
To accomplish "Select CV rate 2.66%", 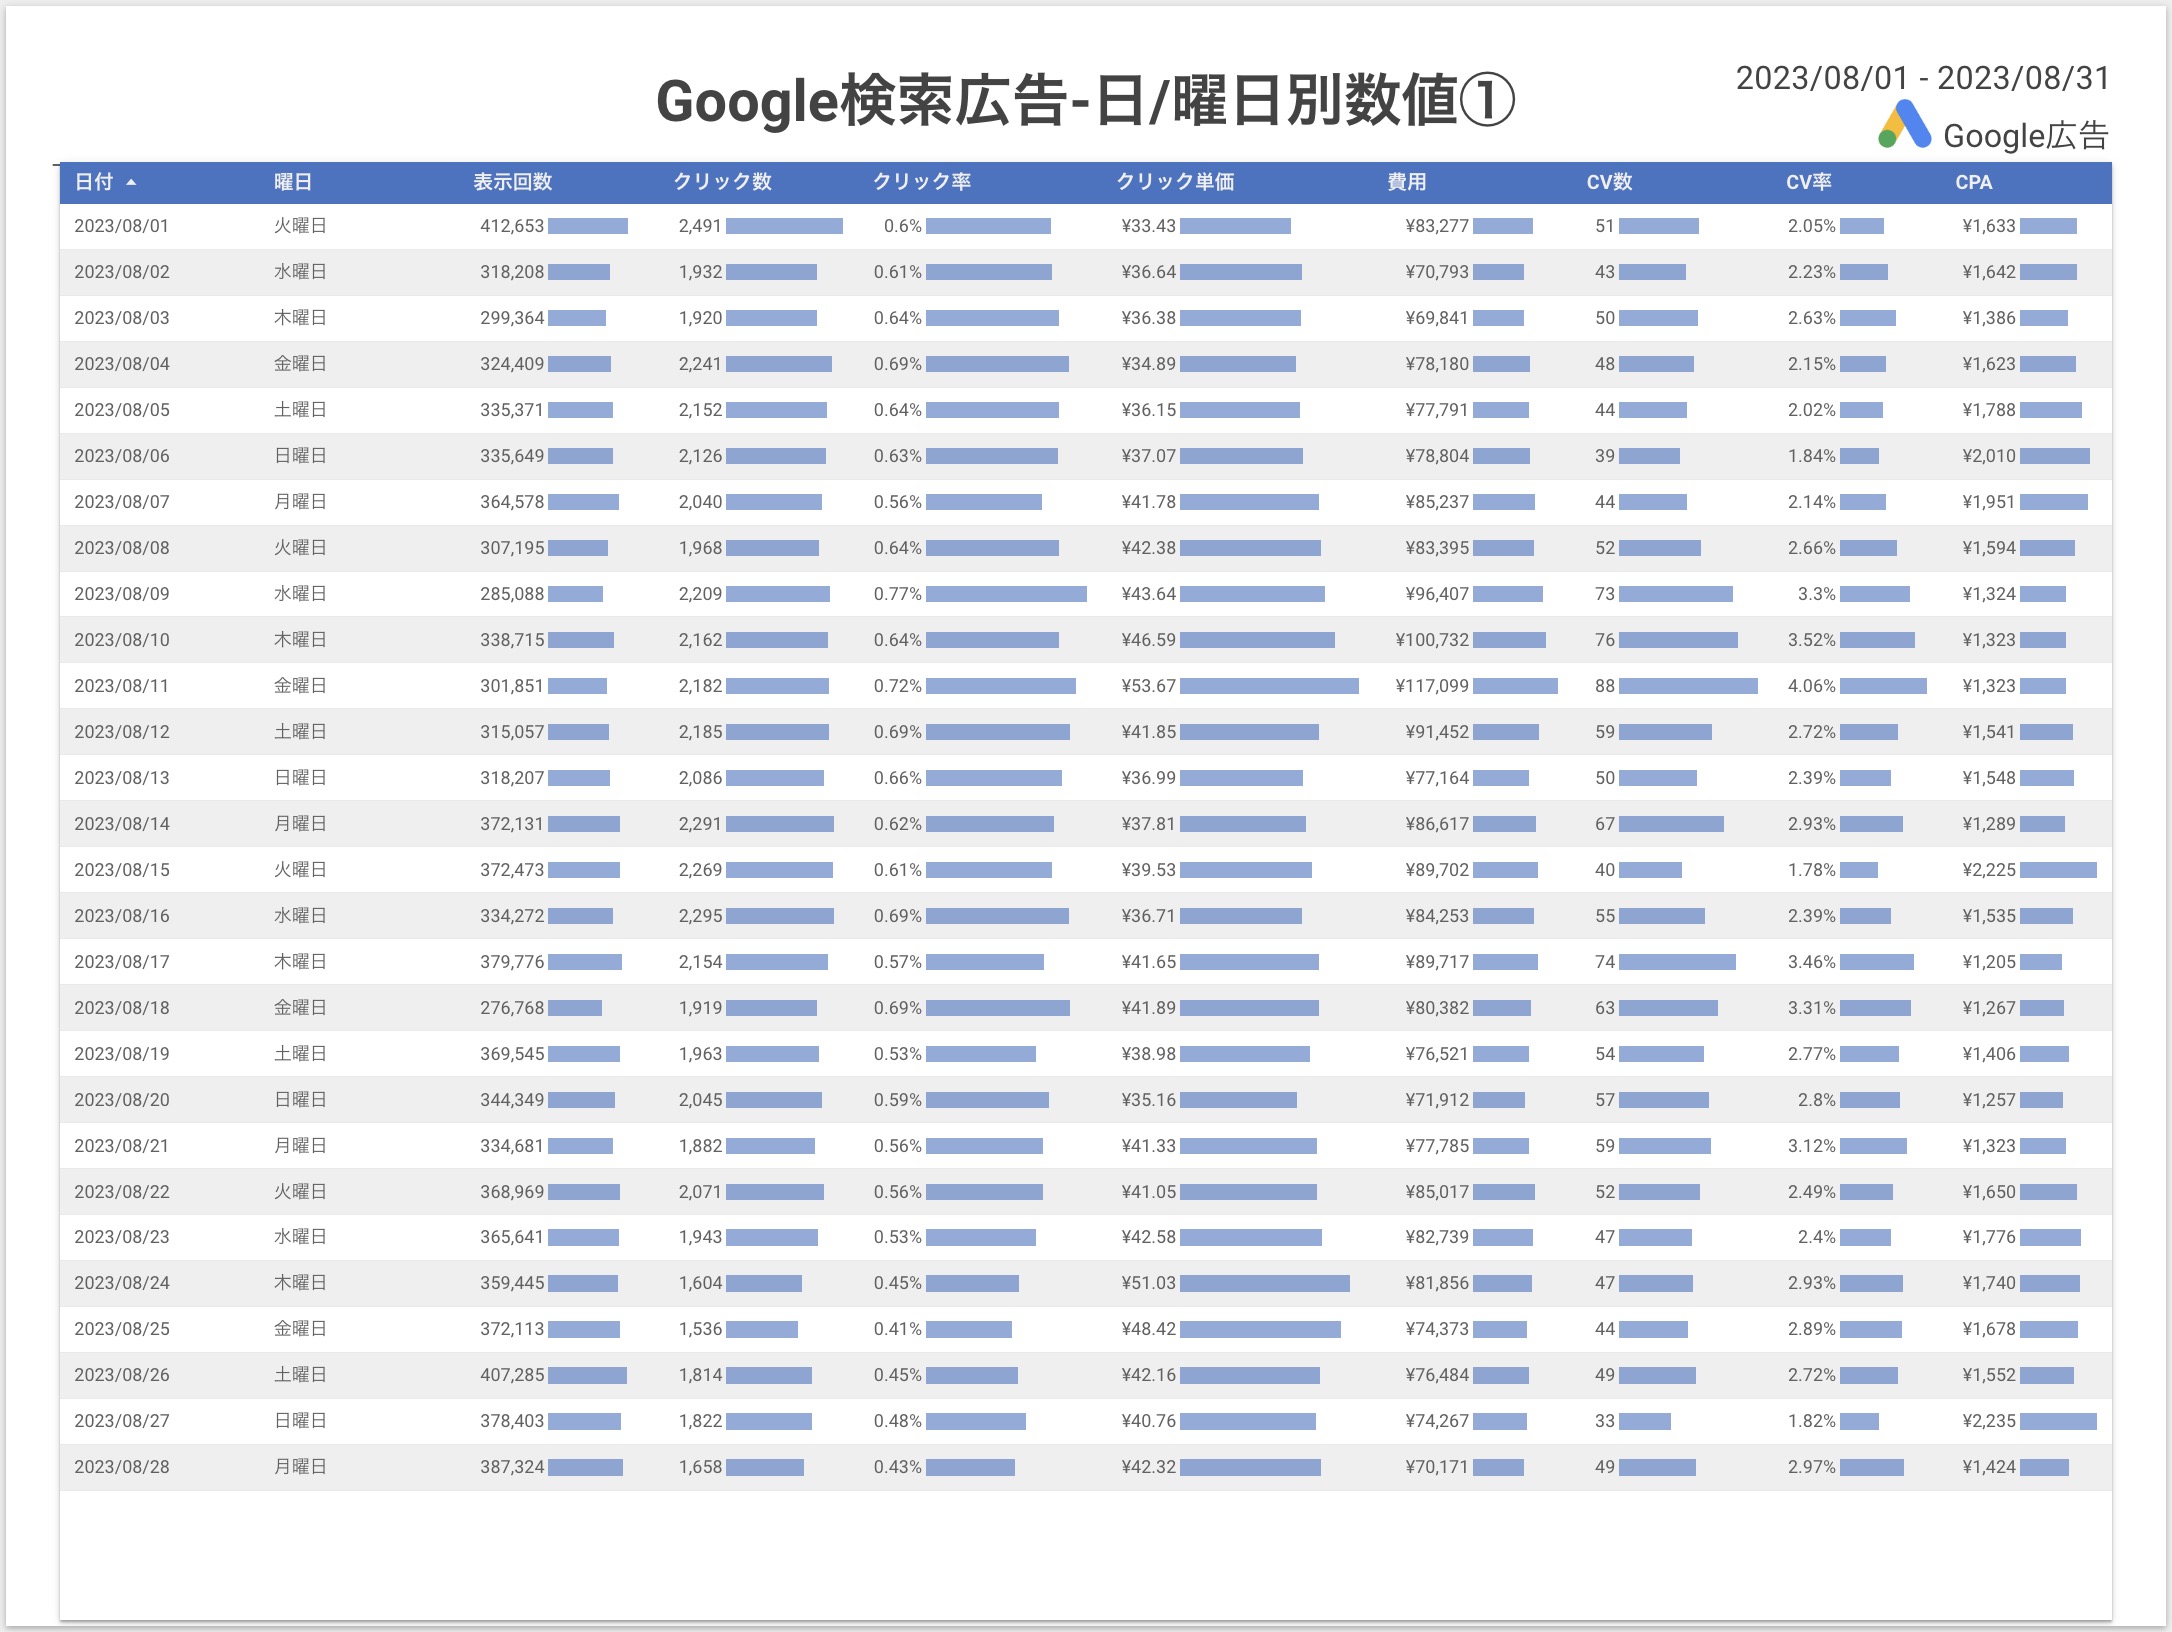I will (x=1812, y=548).
